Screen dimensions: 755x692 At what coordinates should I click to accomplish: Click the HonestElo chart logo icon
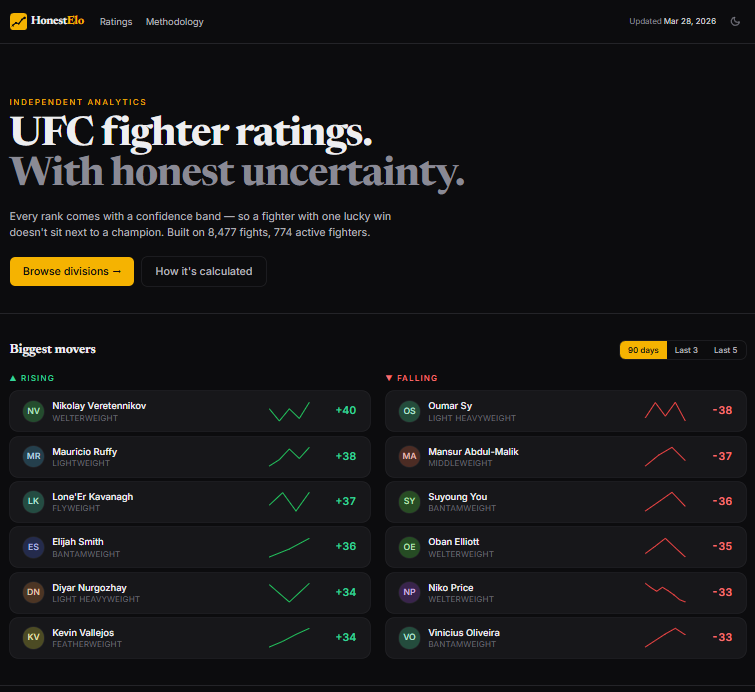click(x=18, y=21)
